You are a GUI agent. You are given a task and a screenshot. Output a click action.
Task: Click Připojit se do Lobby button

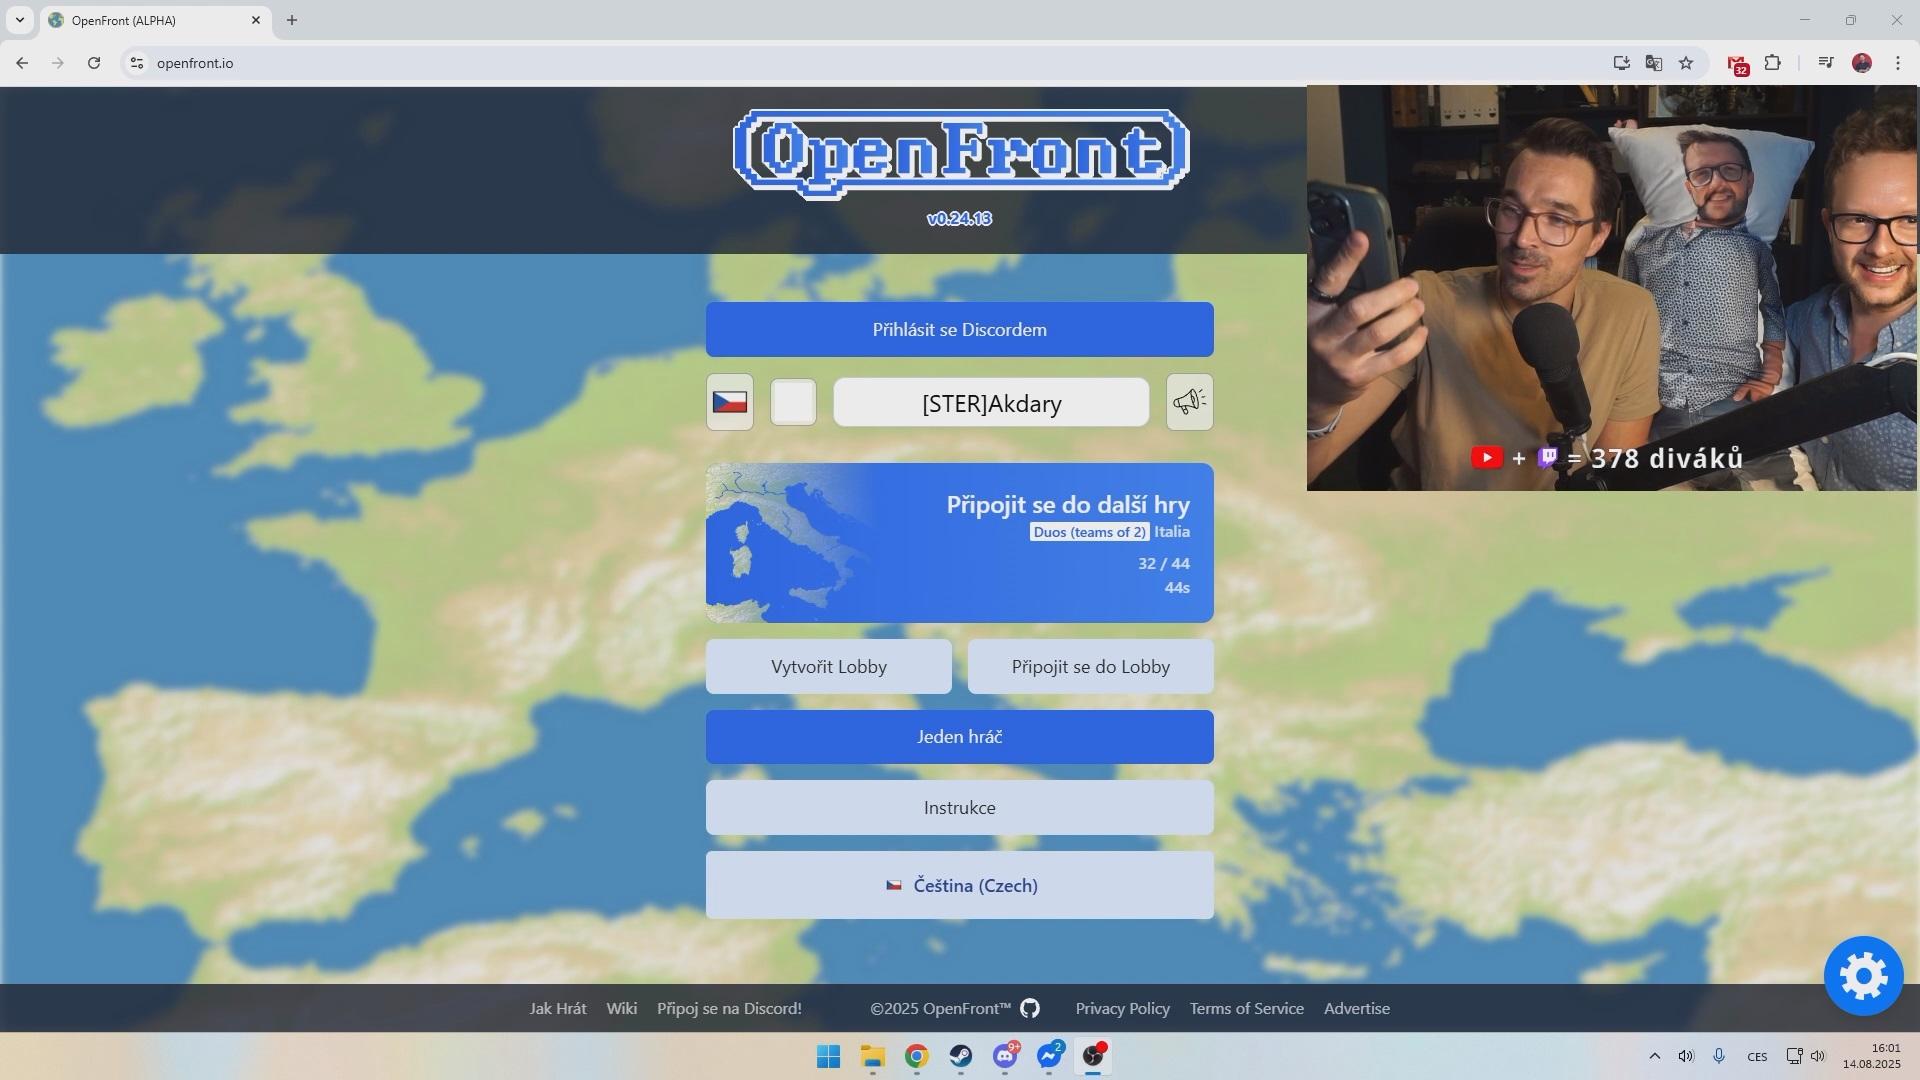(x=1091, y=667)
